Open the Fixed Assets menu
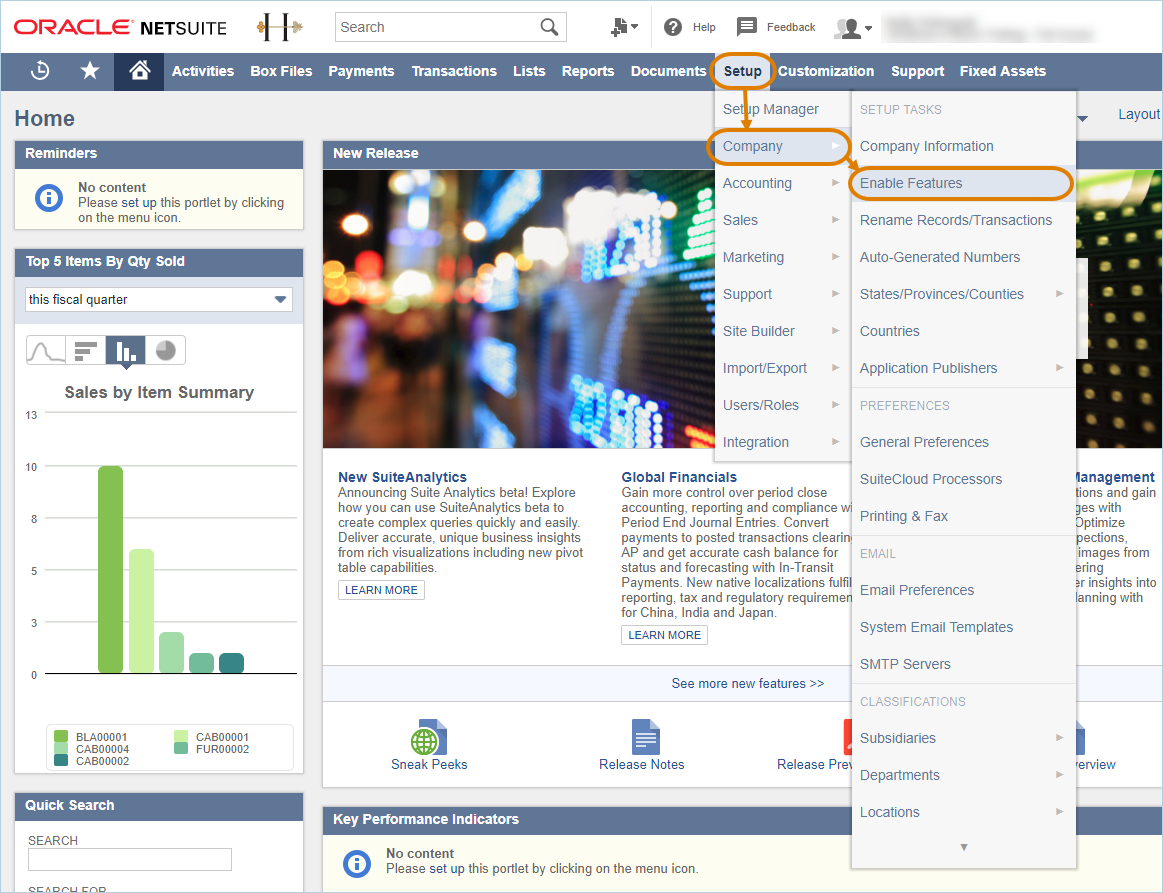The height and width of the screenshot is (893, 1163). click(1003, 71)
